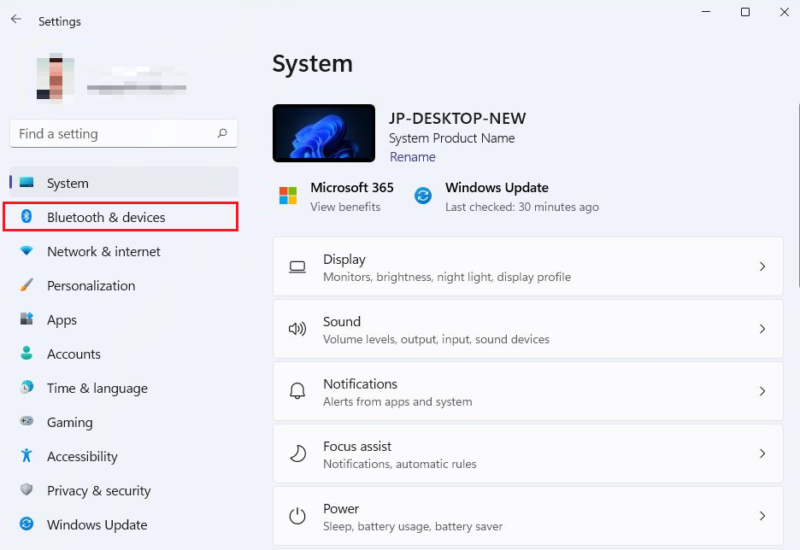
Task: Expand the Focus assist row chevron
Action: tap(762, 454)
